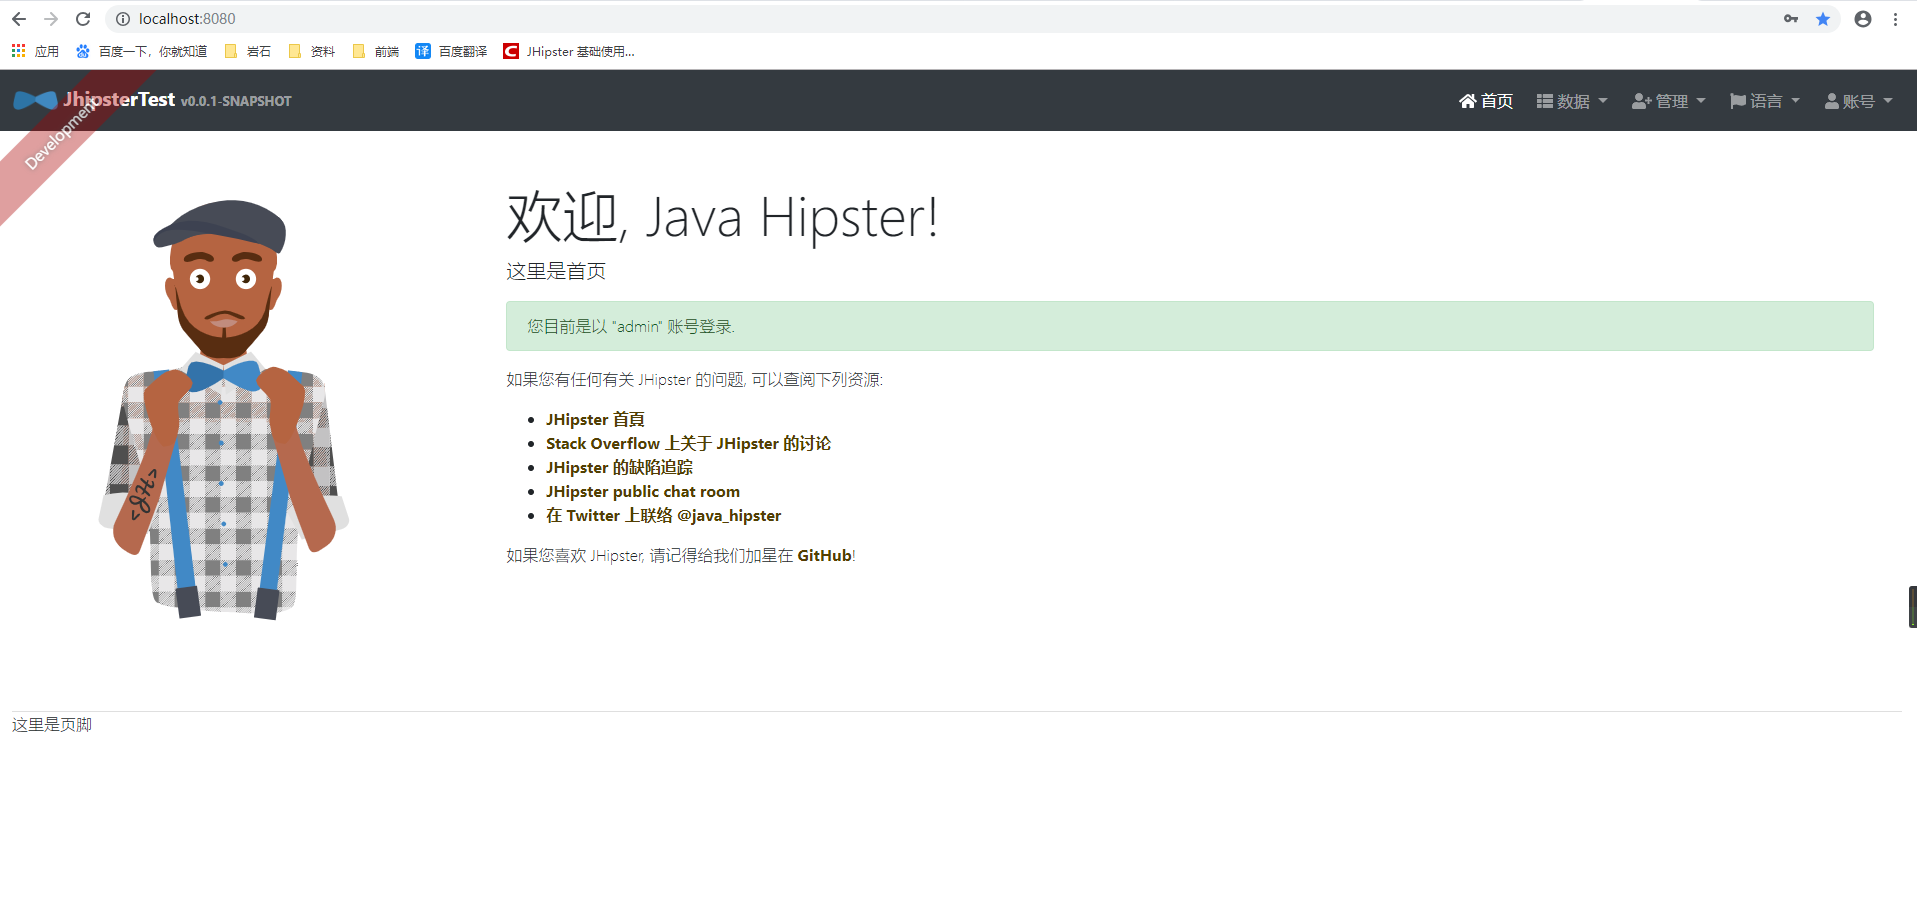Expand the 账号 account dropdown
This screenshot has width=1917, height=902.
tap(1859, 101)
